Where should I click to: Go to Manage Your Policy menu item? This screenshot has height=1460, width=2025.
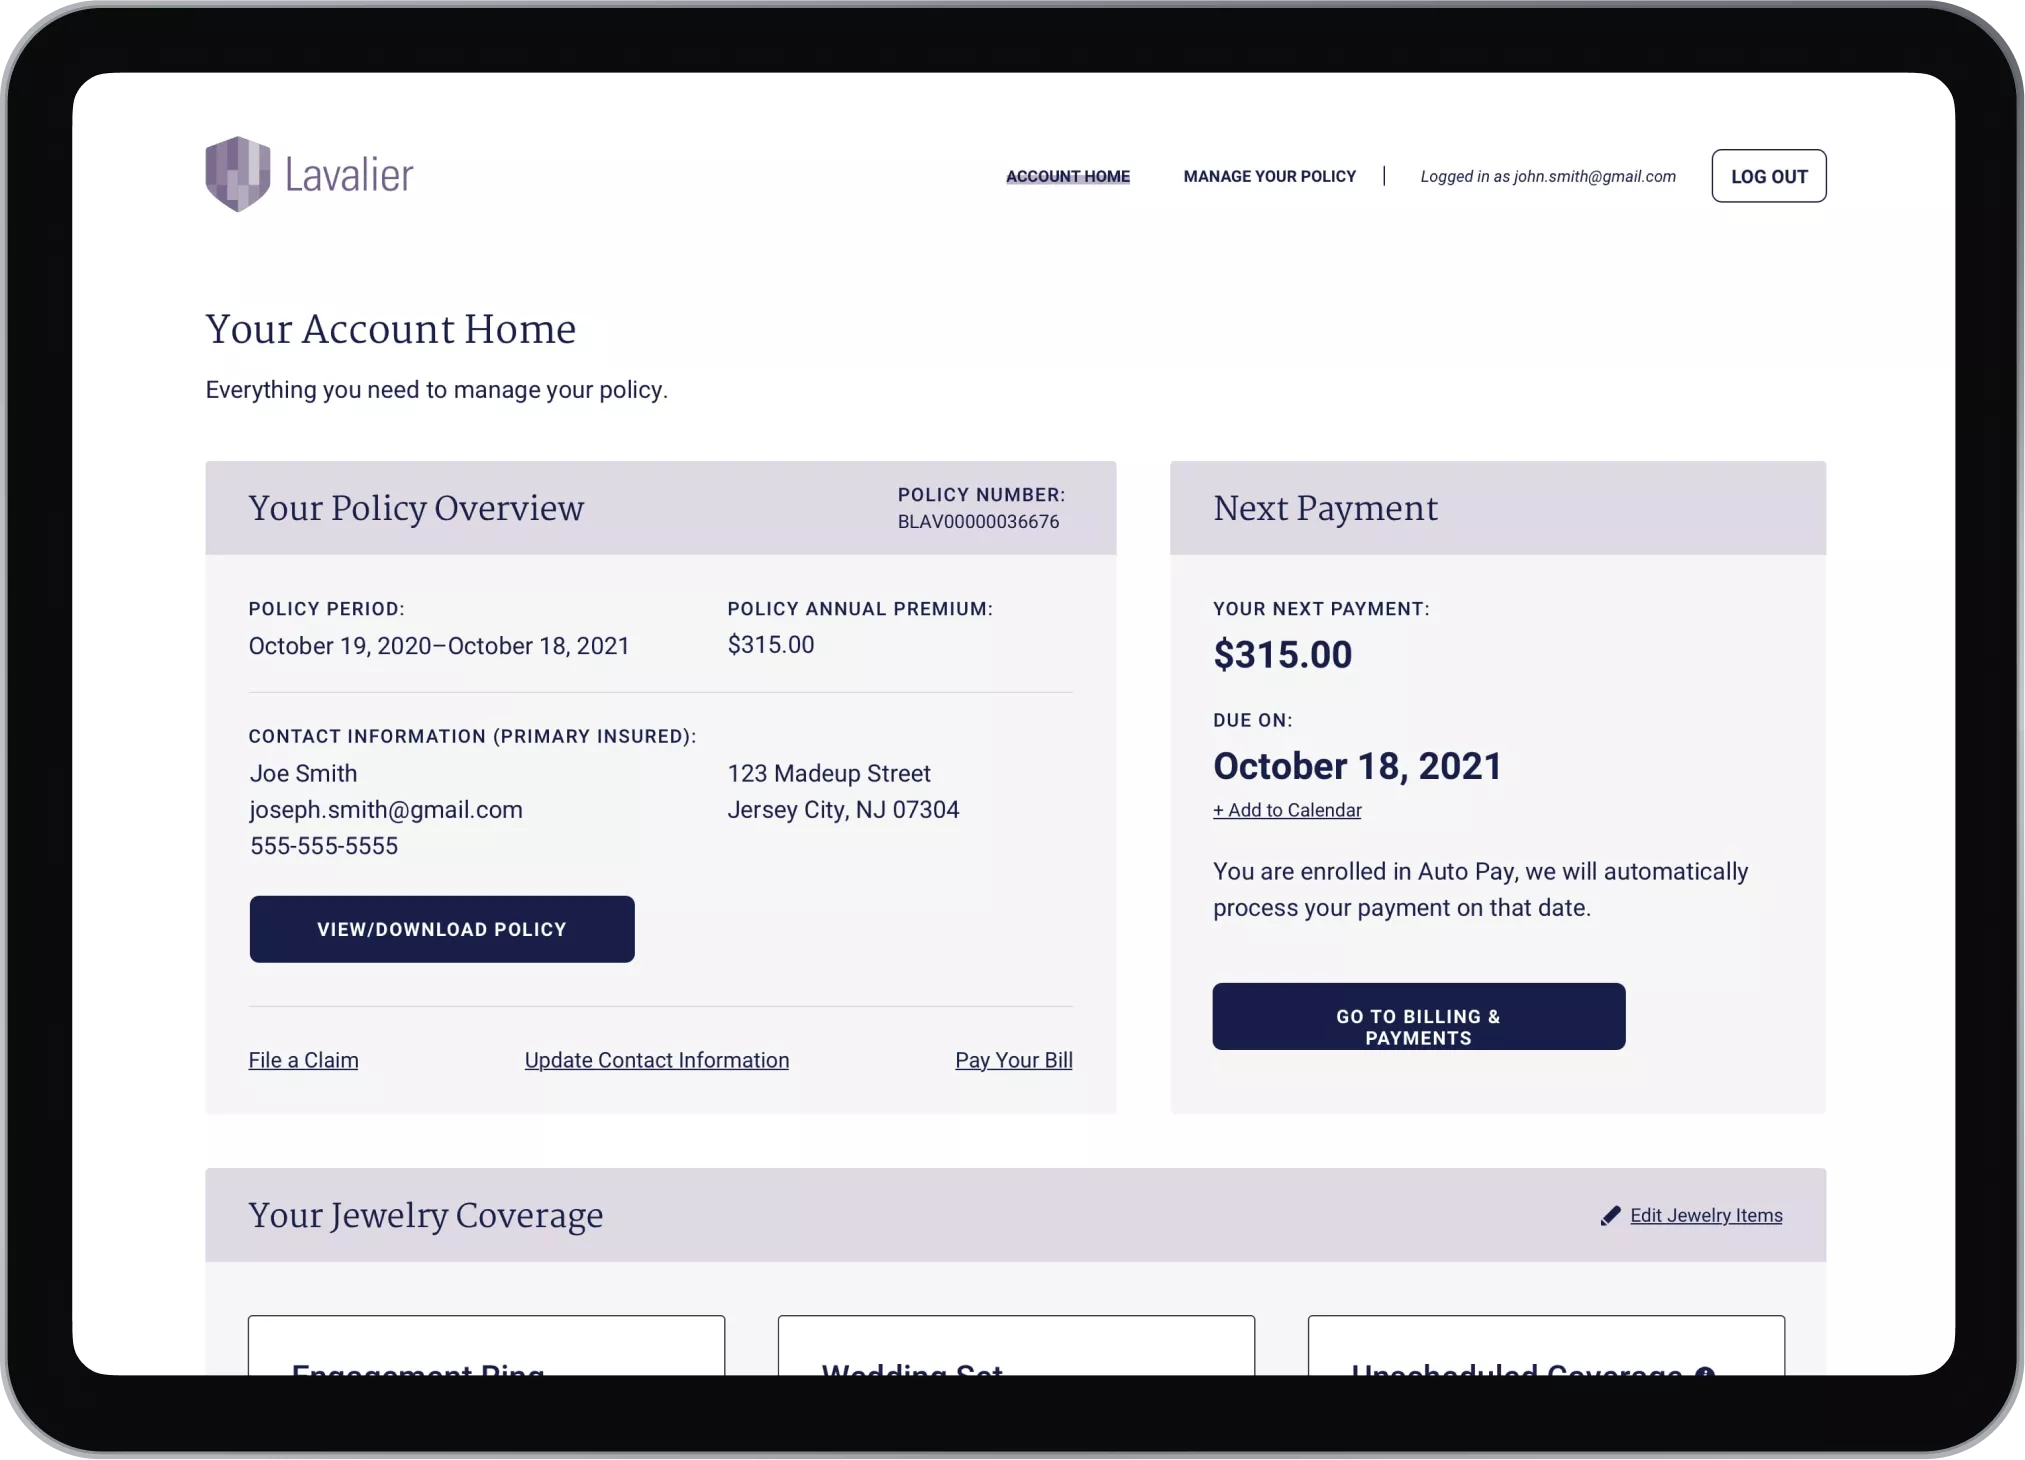pos(1269,176)
